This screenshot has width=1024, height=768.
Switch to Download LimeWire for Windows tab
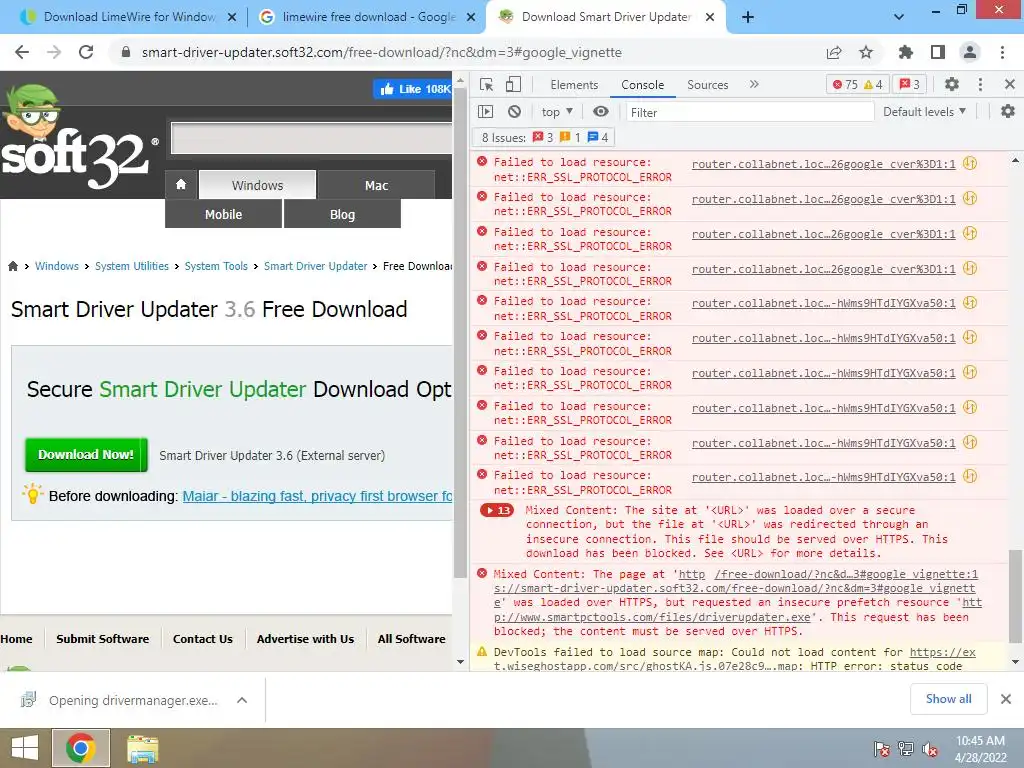click(121, 17)
